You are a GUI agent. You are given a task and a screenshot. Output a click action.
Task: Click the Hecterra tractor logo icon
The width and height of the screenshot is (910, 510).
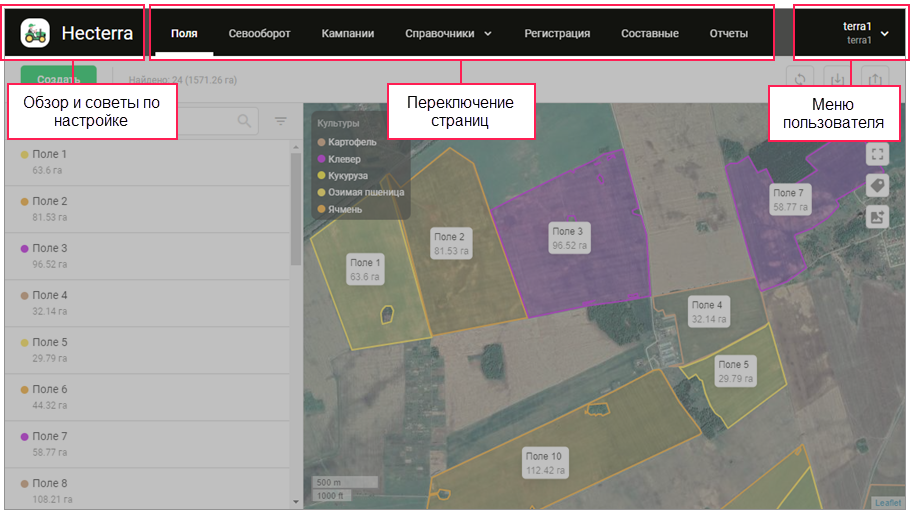coord(35,33)
